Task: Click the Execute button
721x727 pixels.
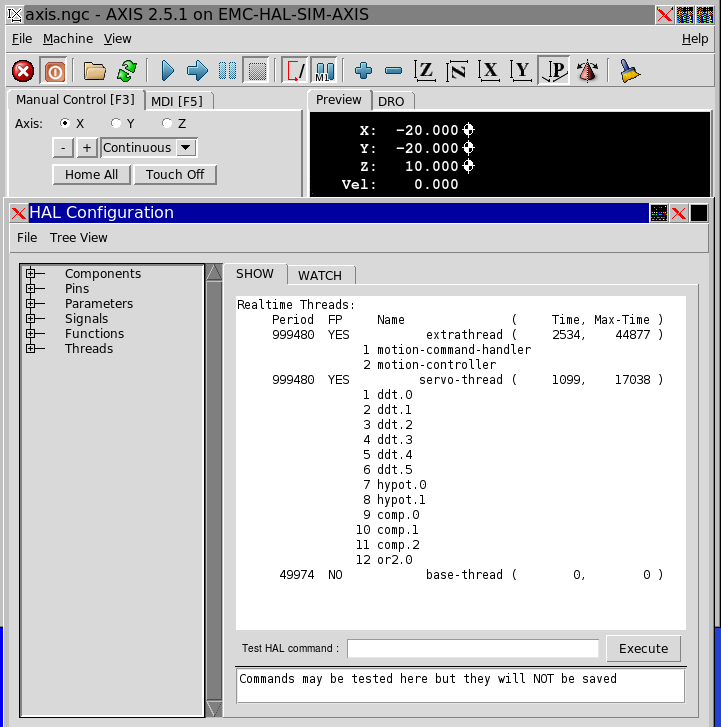Action: click(x=644, y=648)
